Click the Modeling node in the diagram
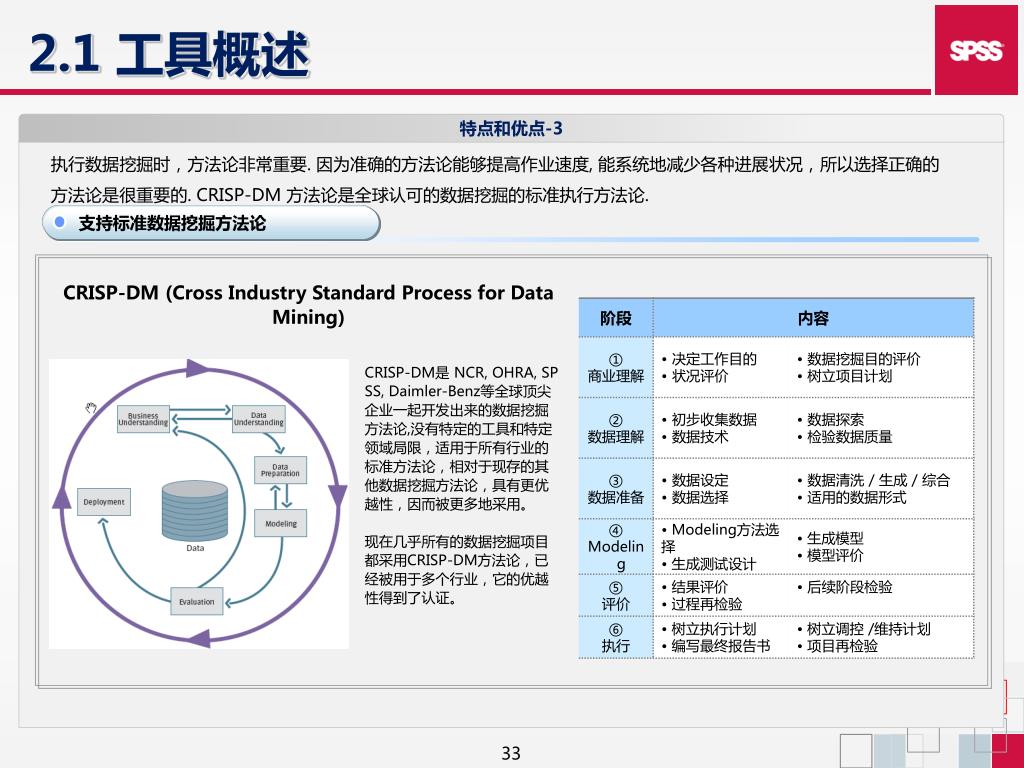Viewport: 1024px width, 768px height. point(281,523)
